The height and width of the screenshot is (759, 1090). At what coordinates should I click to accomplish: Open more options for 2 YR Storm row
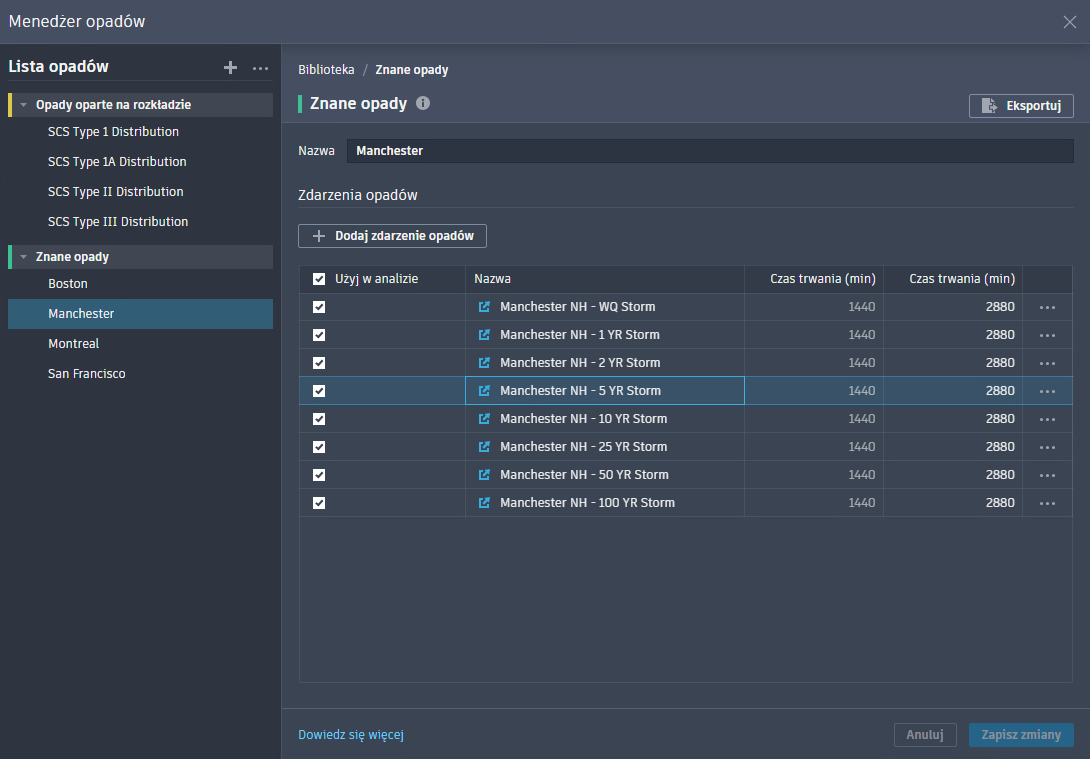pos(1047,363)
